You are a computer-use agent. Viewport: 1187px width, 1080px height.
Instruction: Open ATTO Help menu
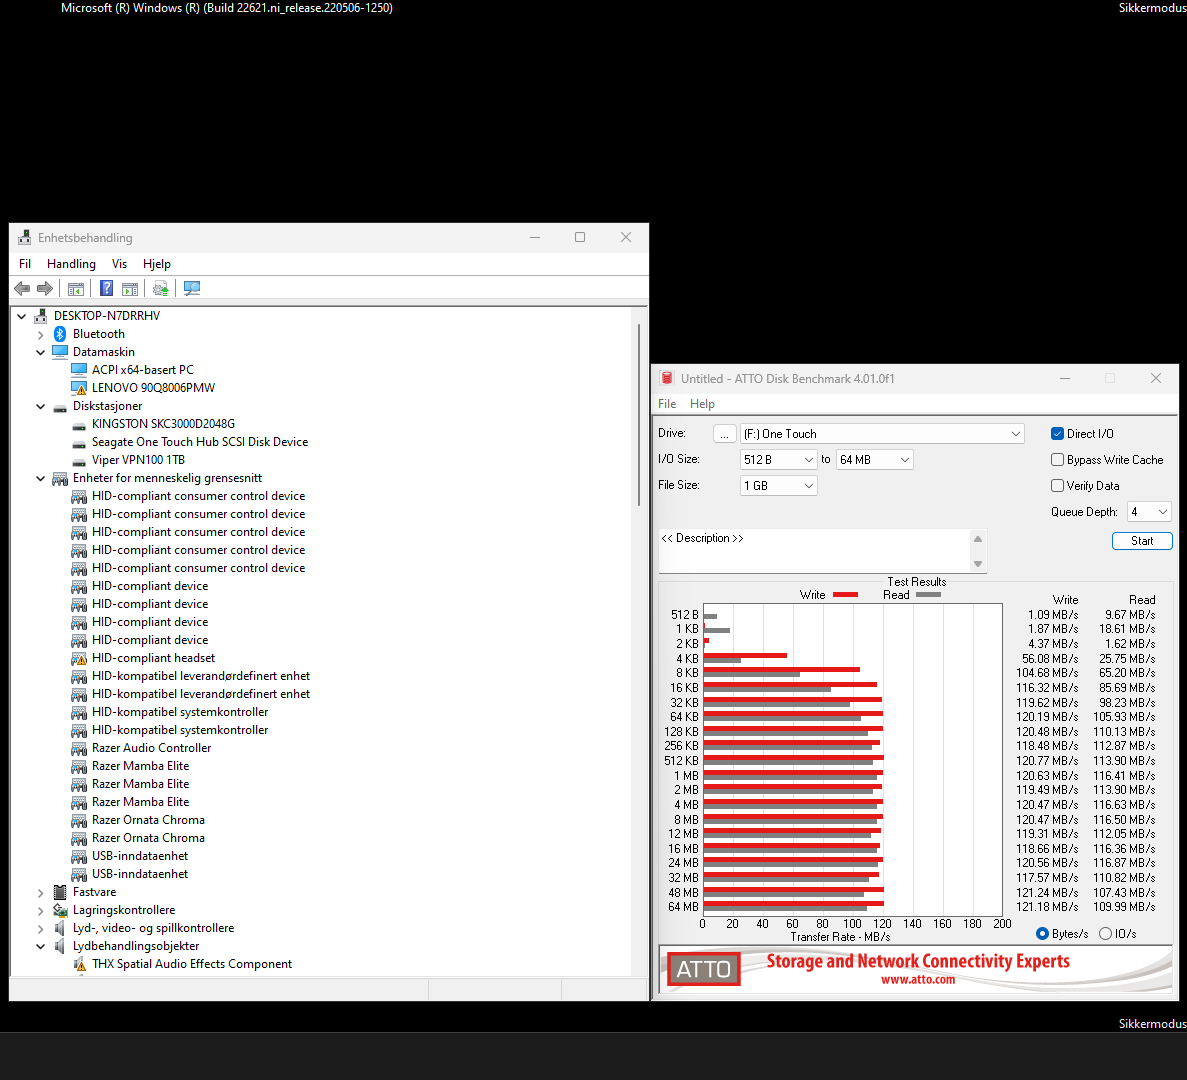(702, 403)
